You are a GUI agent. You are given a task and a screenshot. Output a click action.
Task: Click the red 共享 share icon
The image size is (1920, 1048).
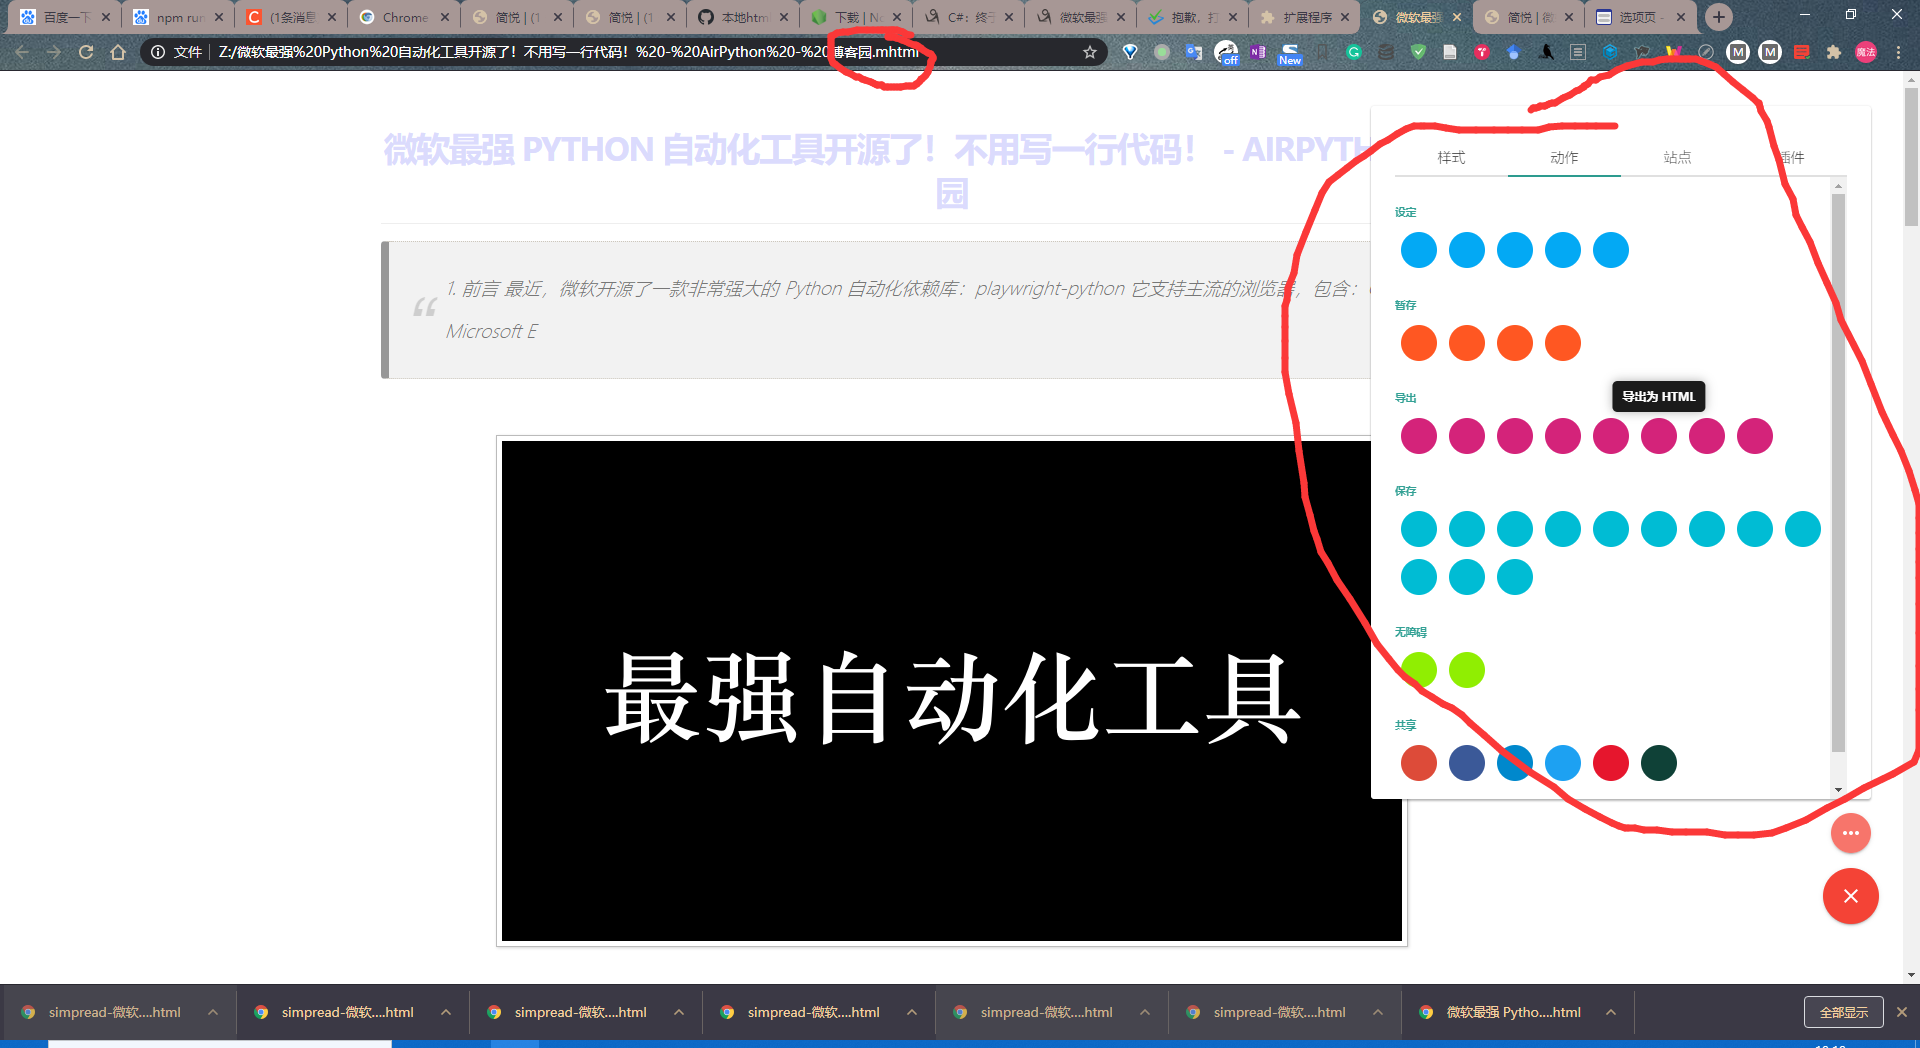pos(1610,763)
